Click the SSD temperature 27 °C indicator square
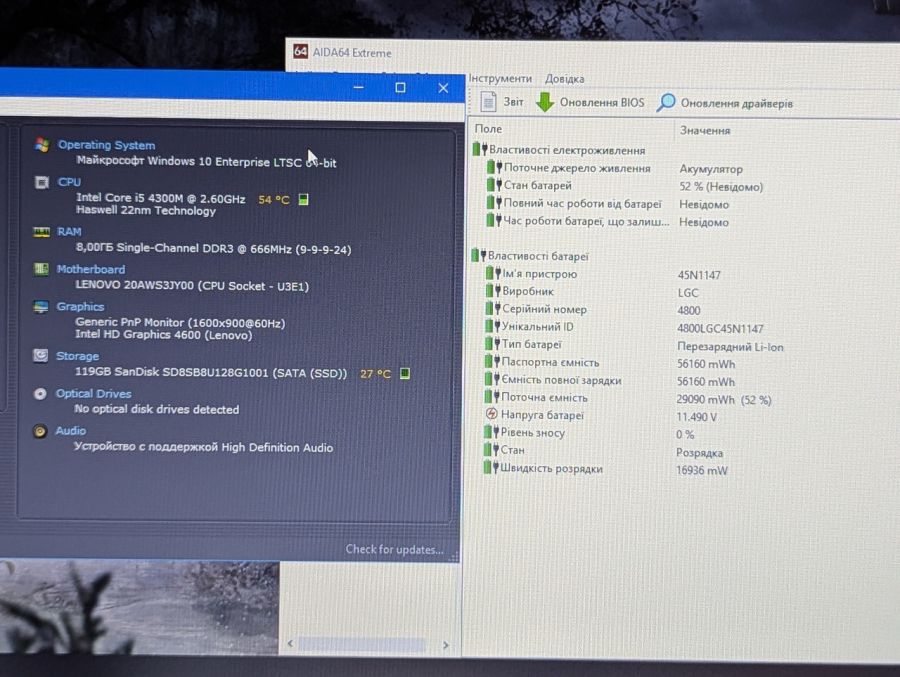This screenshot has height=677, width=900. 405,373
